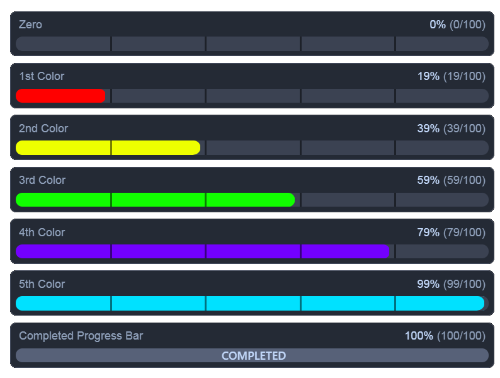This screenshot has width=500, height=378.
Task: Select the 1st Color label
Action: tap(41, 76)
